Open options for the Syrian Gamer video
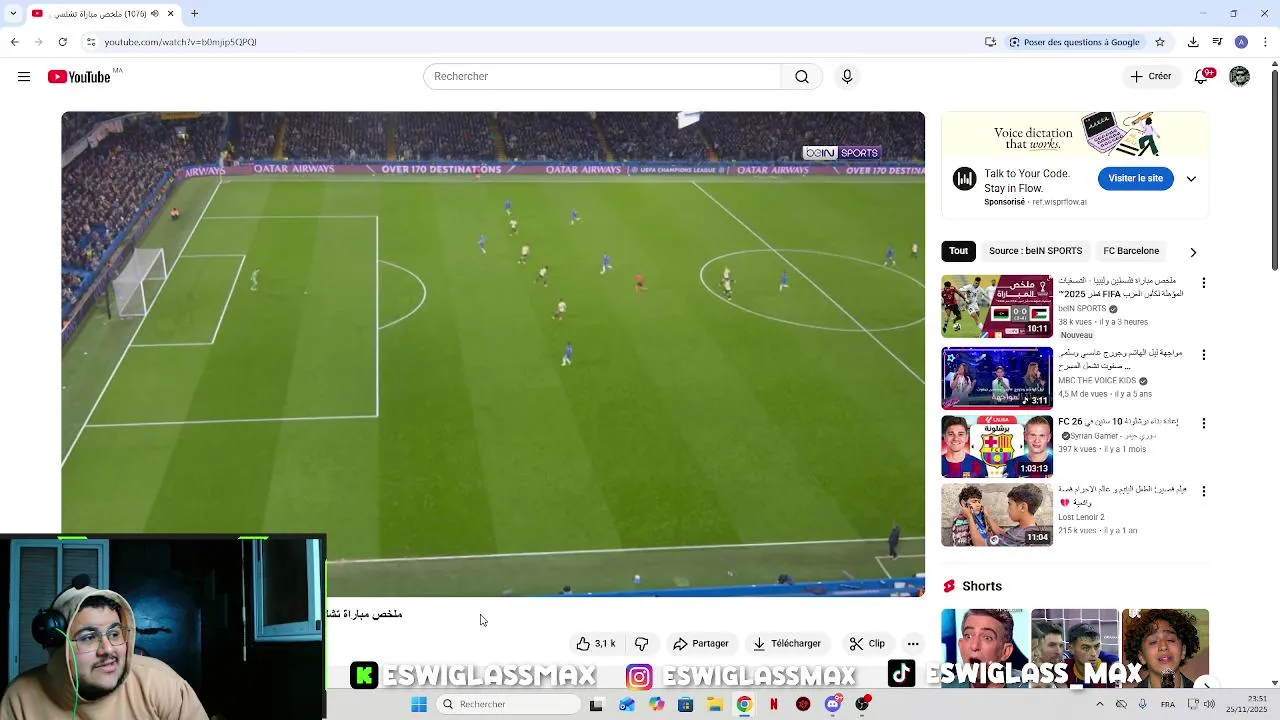 coord(1204,423)
